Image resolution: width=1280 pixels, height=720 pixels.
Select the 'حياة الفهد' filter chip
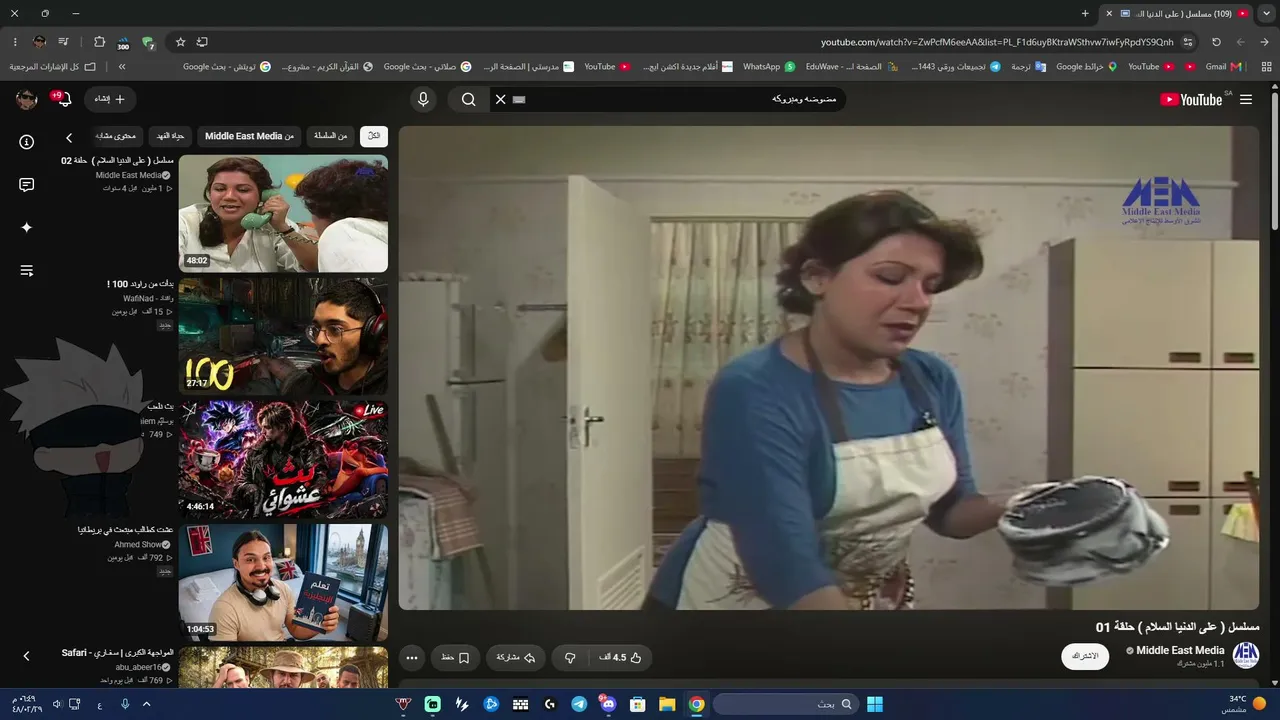[x=170, y=136]
